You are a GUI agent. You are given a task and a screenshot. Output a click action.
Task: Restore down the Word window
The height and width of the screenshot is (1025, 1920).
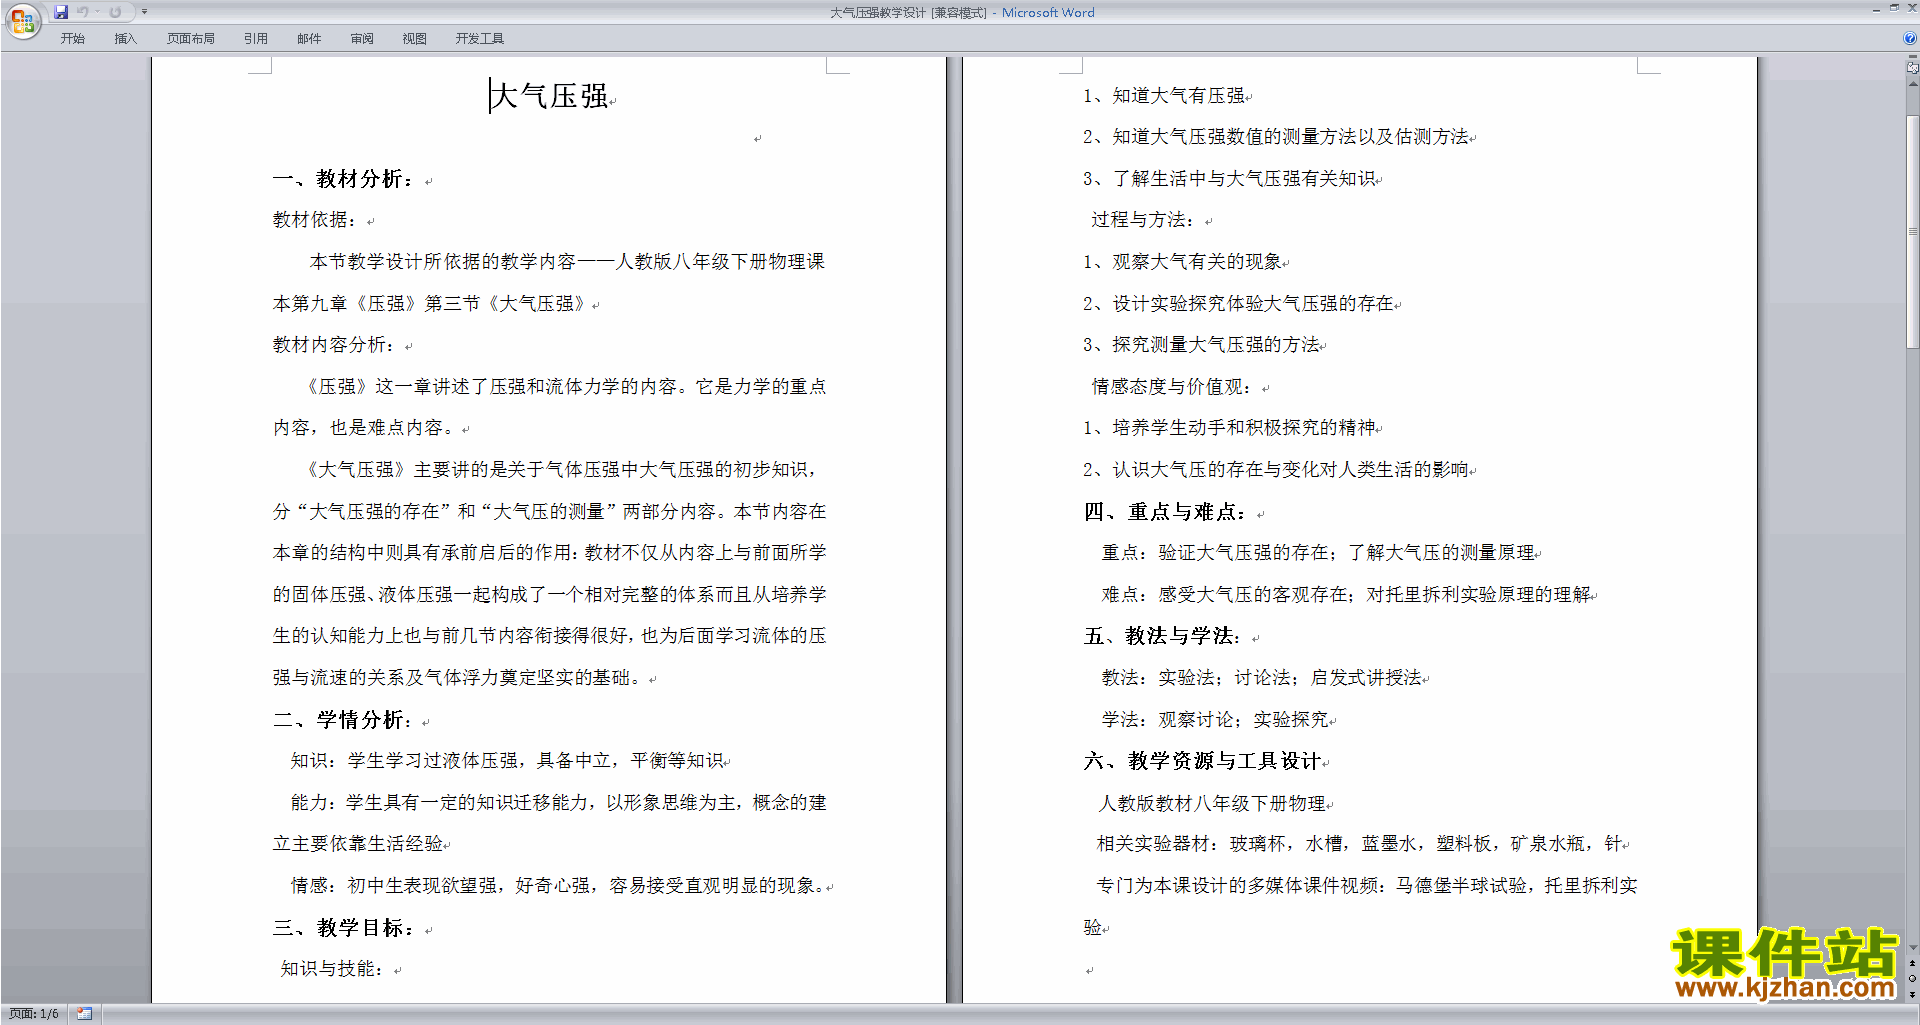(1894, 8)
